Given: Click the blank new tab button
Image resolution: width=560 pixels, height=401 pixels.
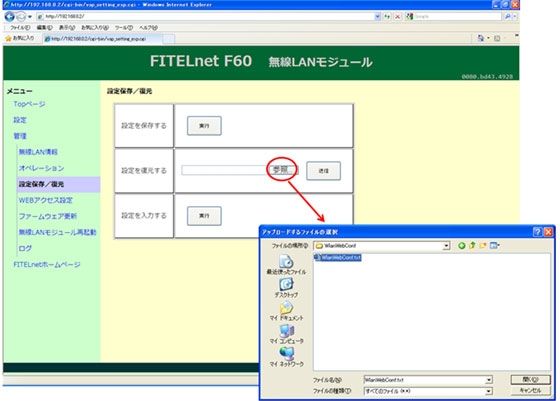Looking at the screenshot, I should 169,39.
